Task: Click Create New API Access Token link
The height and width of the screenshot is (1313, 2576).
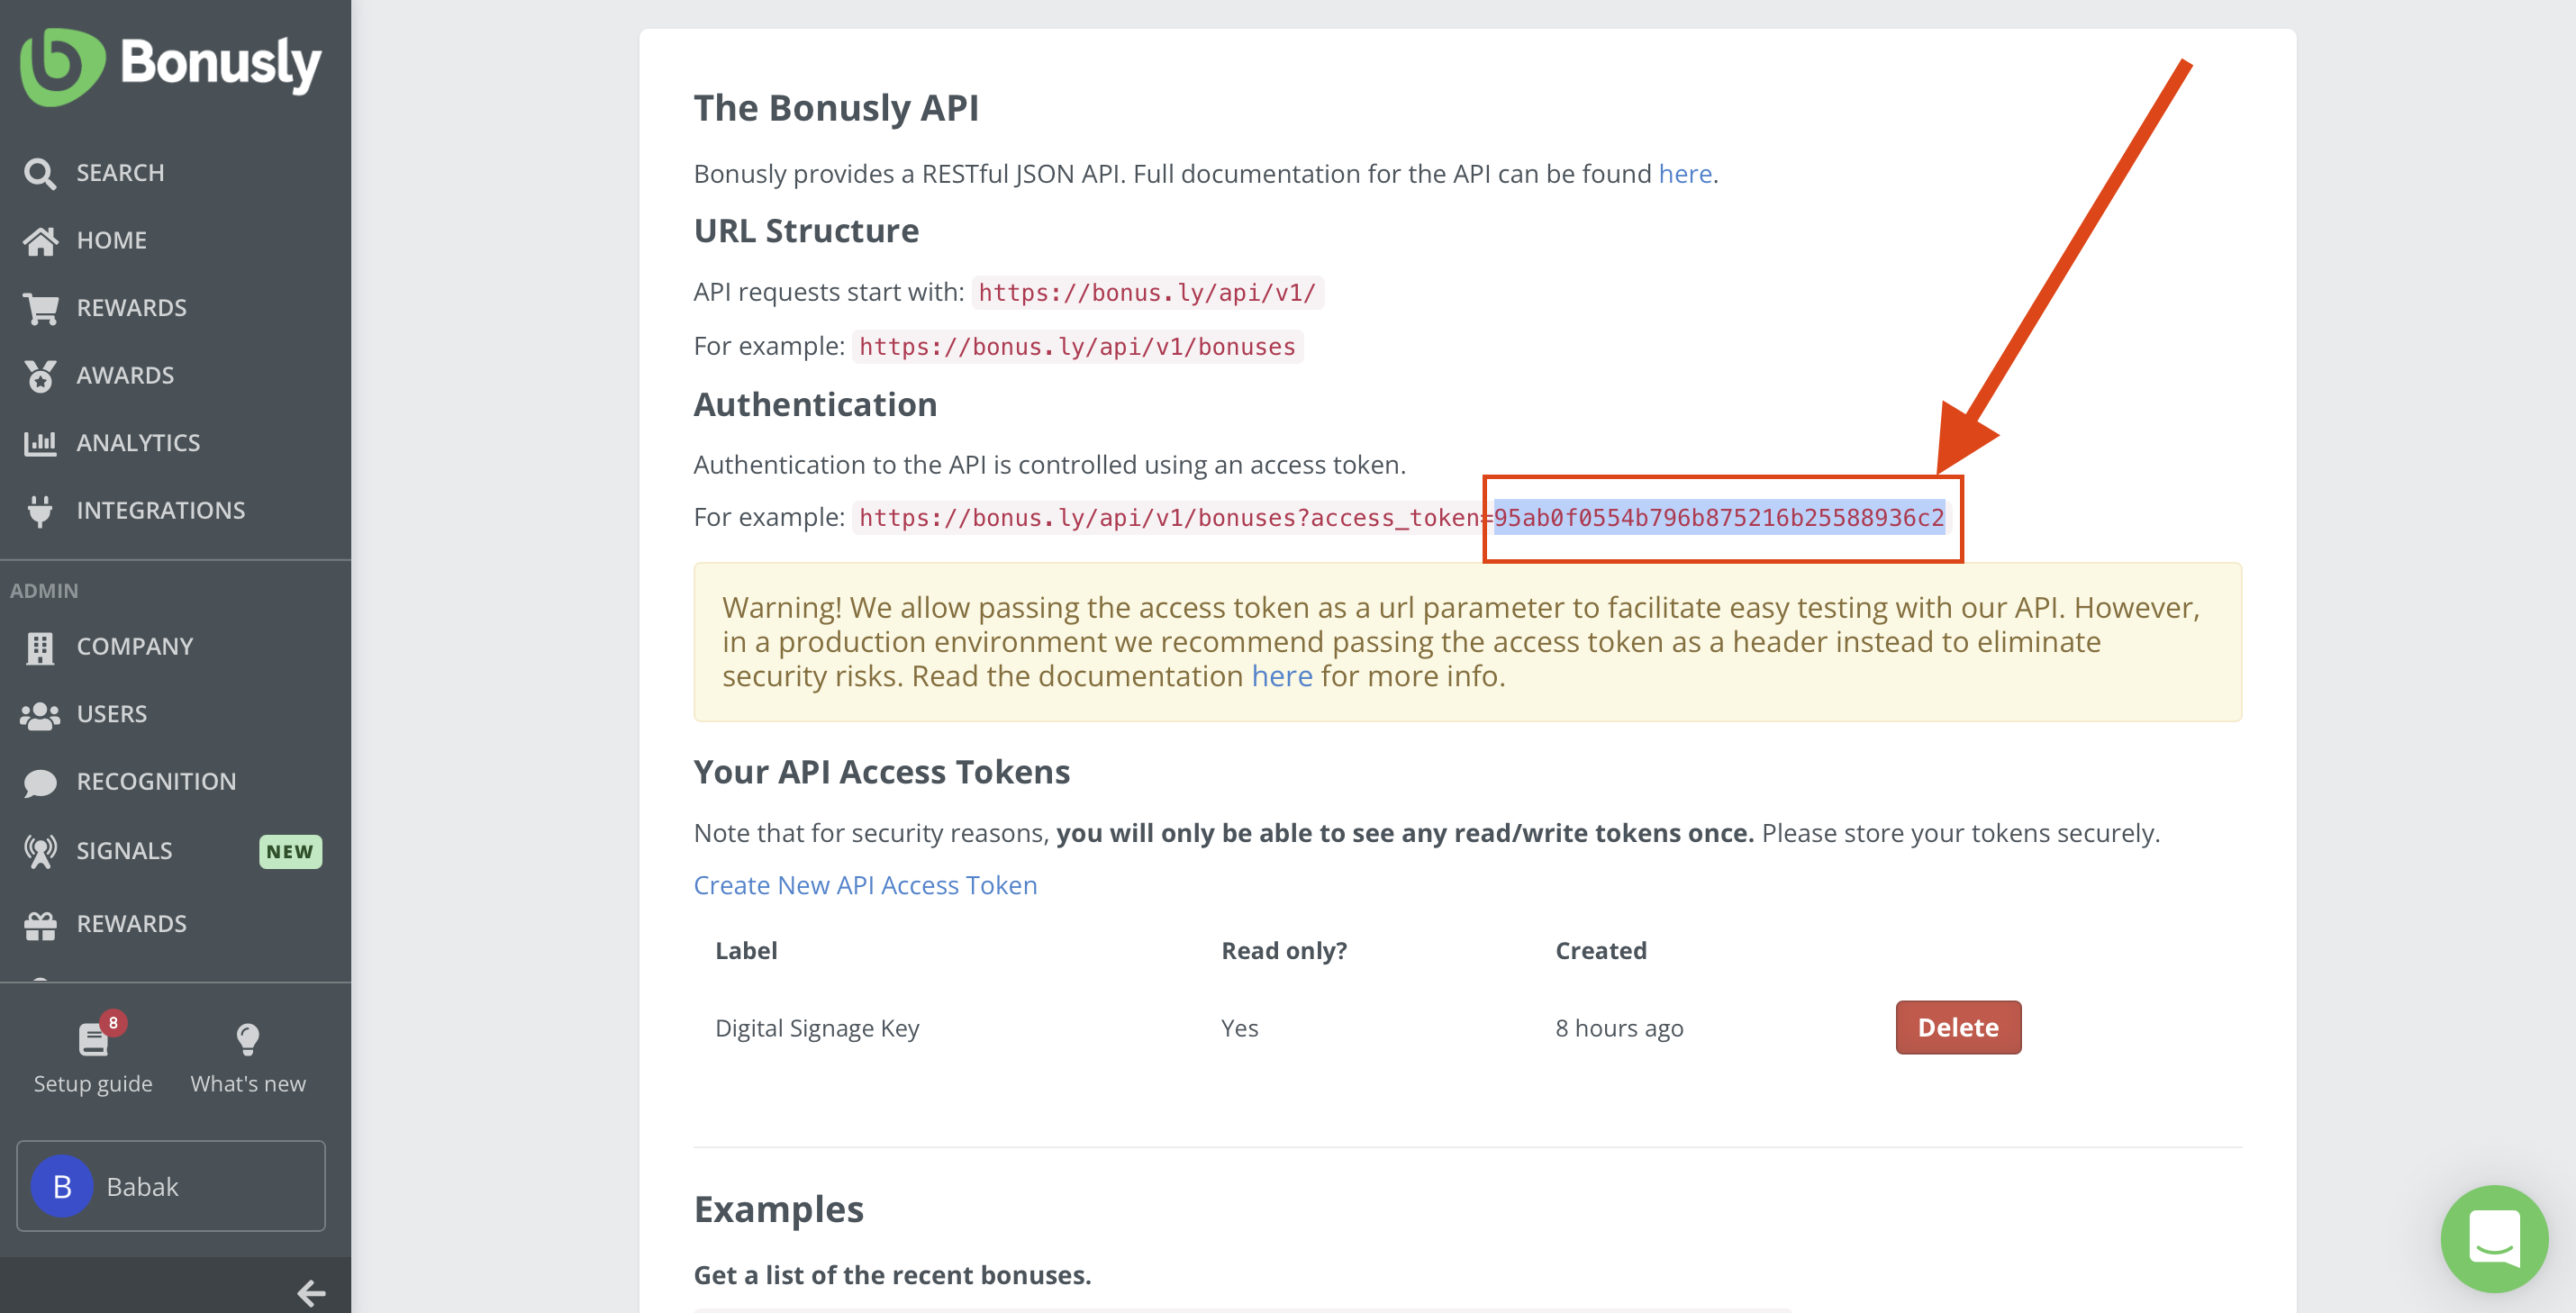Action: [865, 885]
